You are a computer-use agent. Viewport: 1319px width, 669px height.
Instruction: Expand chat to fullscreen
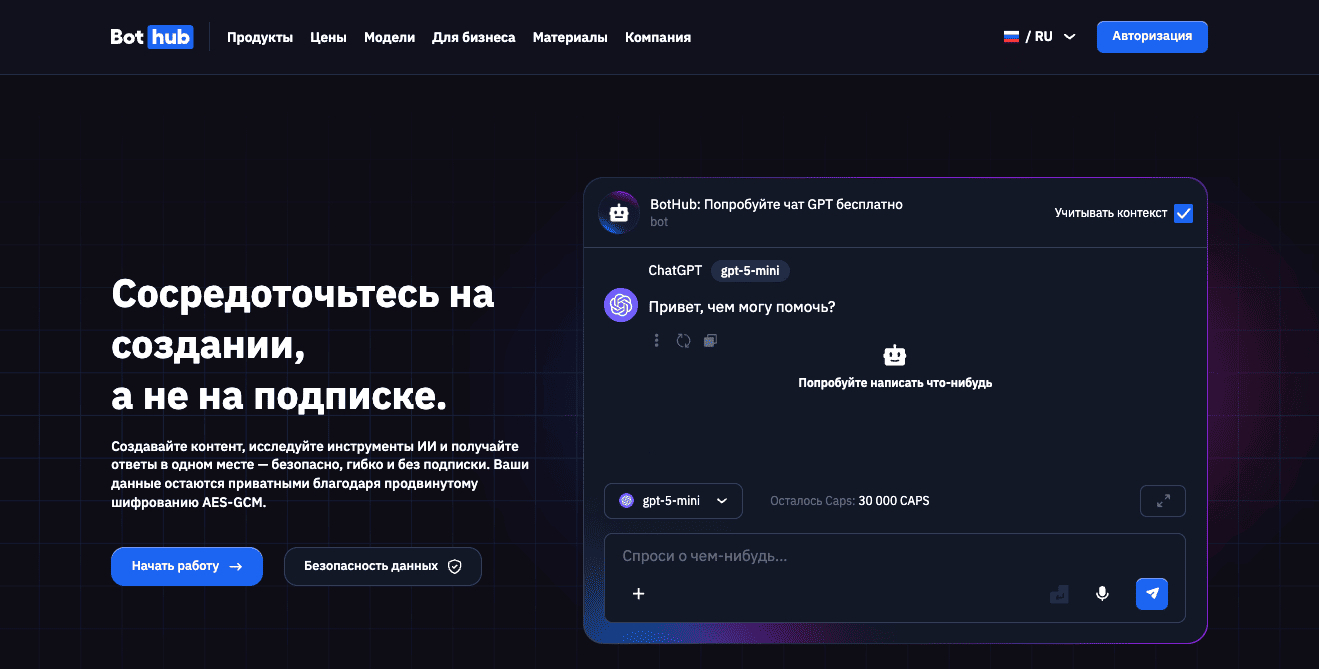point(1163,501)
